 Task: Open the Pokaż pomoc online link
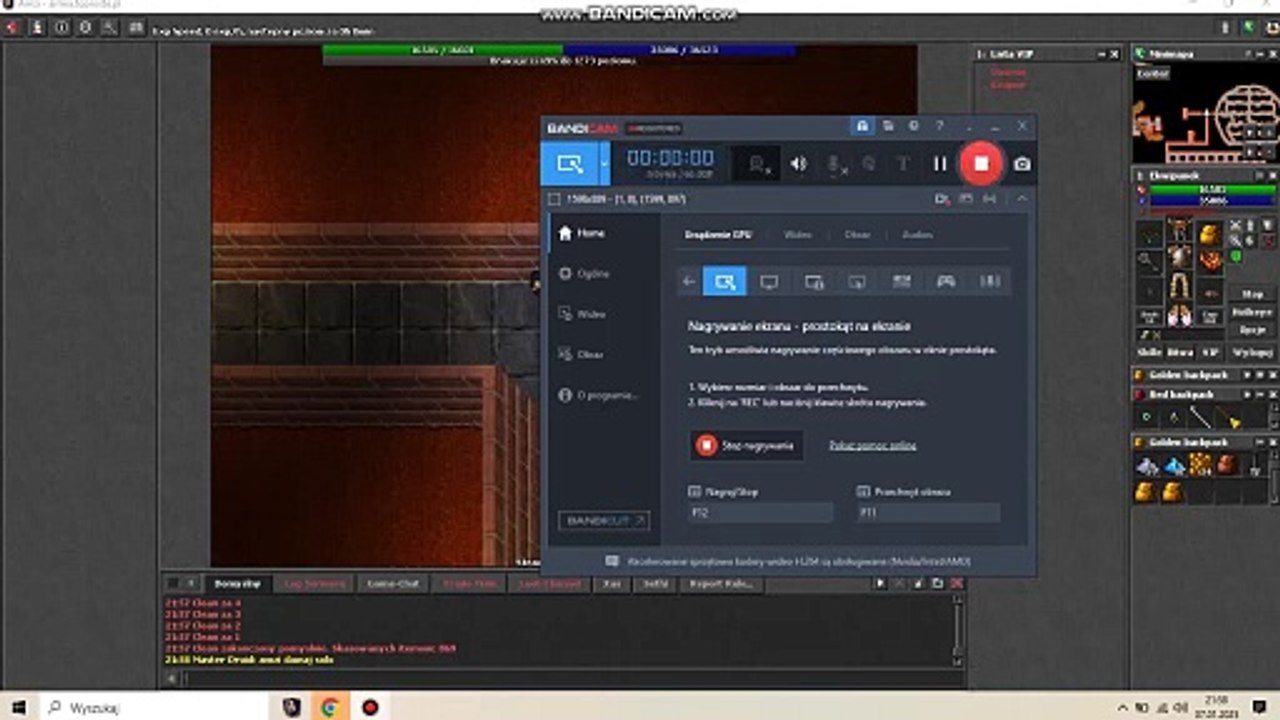coord(873,445)
